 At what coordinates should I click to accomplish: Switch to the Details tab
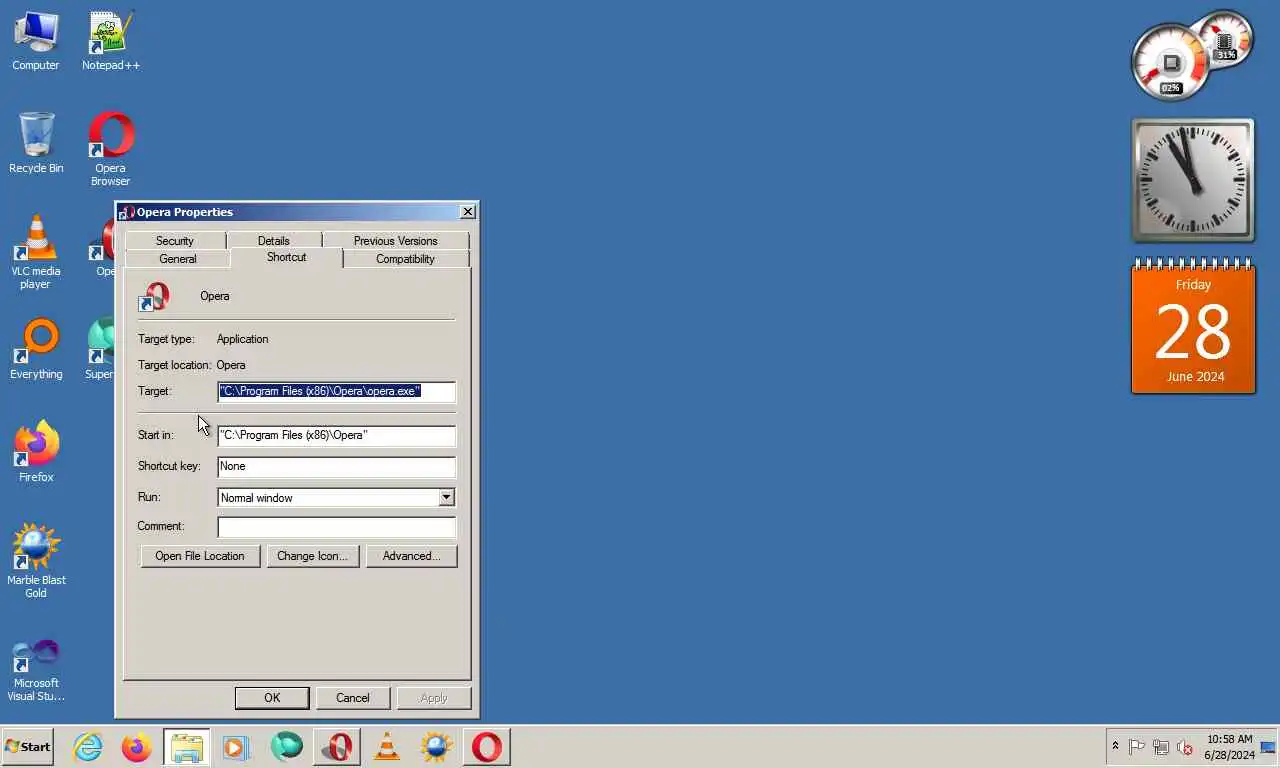[274, 241]
